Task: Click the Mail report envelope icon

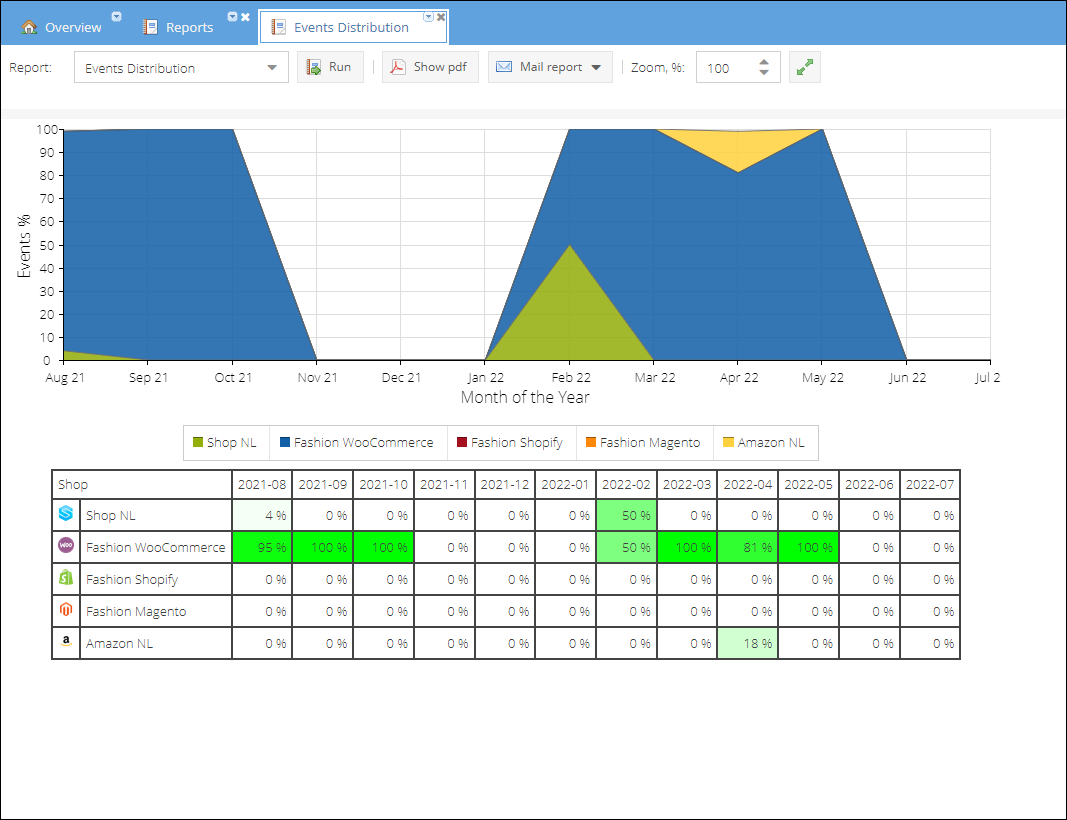Action: click(x=504, y=67)
